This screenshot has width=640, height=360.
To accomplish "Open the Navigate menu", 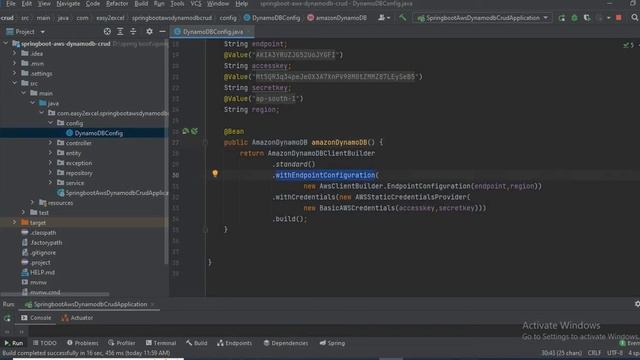I will (x=68, y=4).
